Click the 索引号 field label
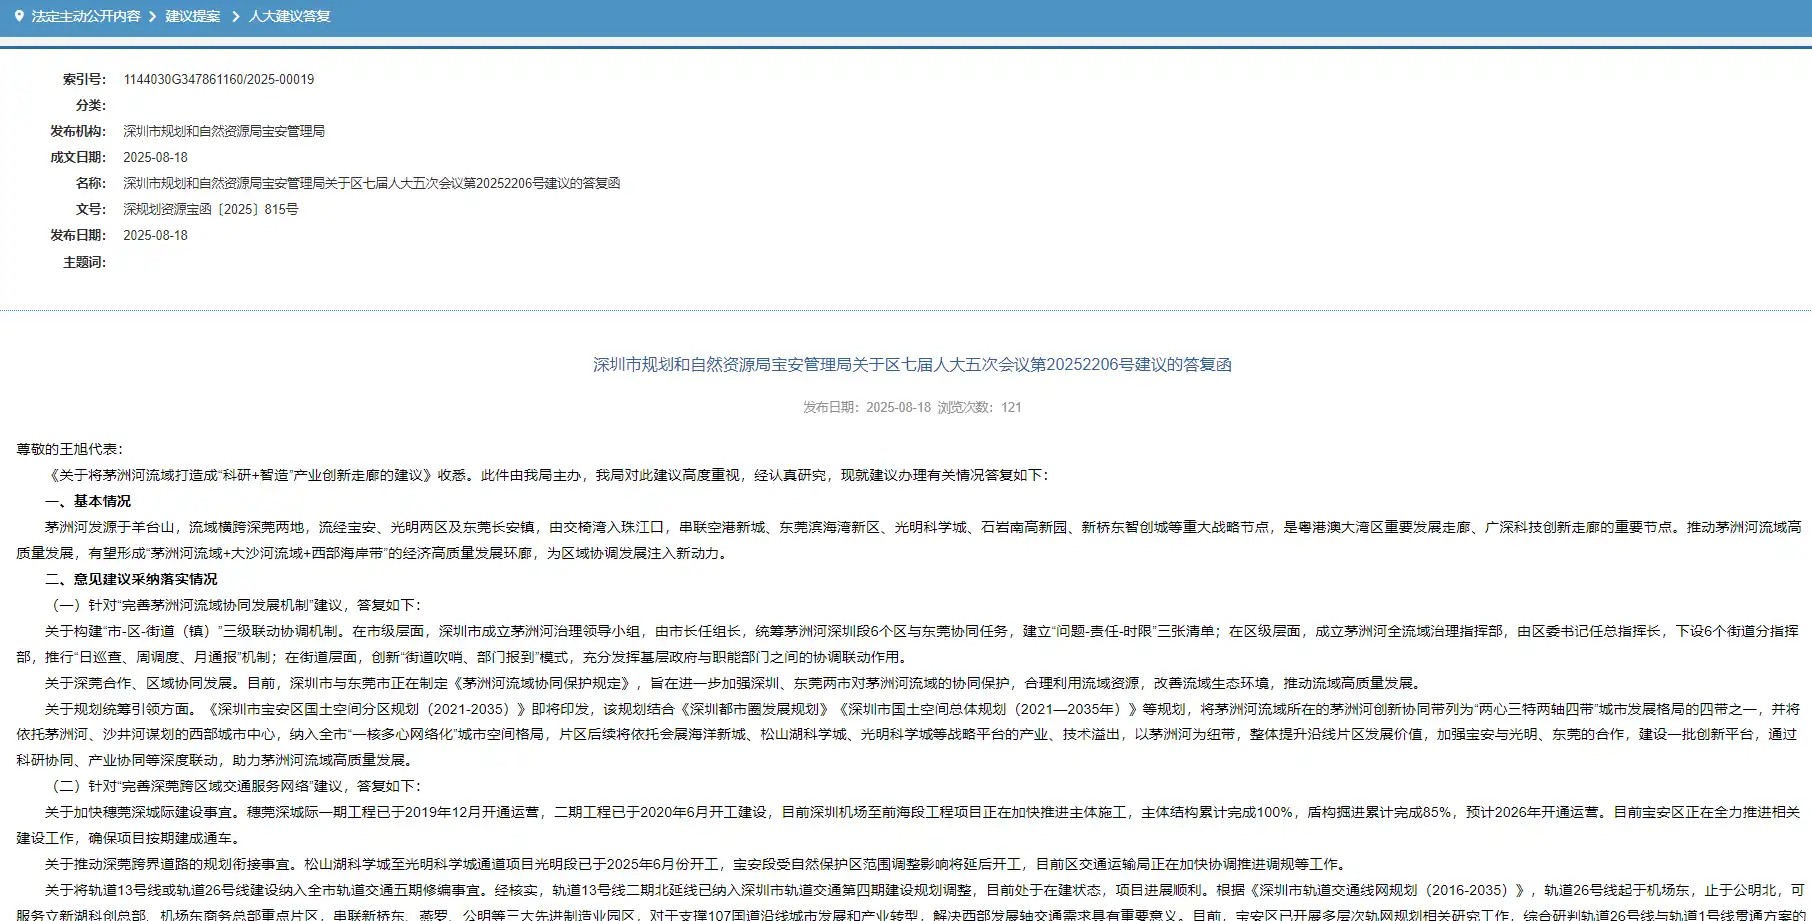Viewport: 1812px width, 921px height. [x=84, y=79]
